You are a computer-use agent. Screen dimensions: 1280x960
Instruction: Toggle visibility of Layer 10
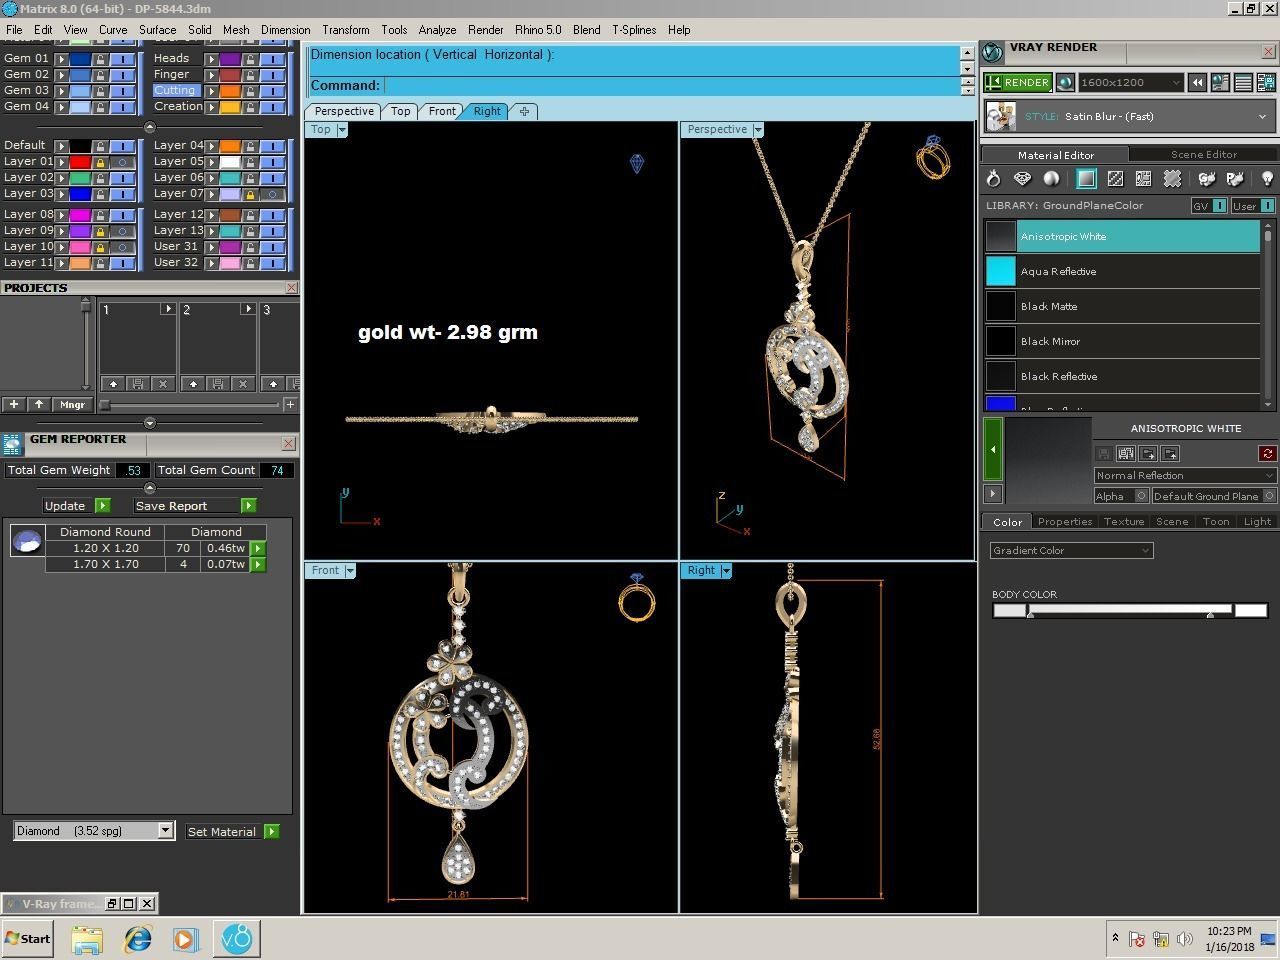click(x=123, y=247)
